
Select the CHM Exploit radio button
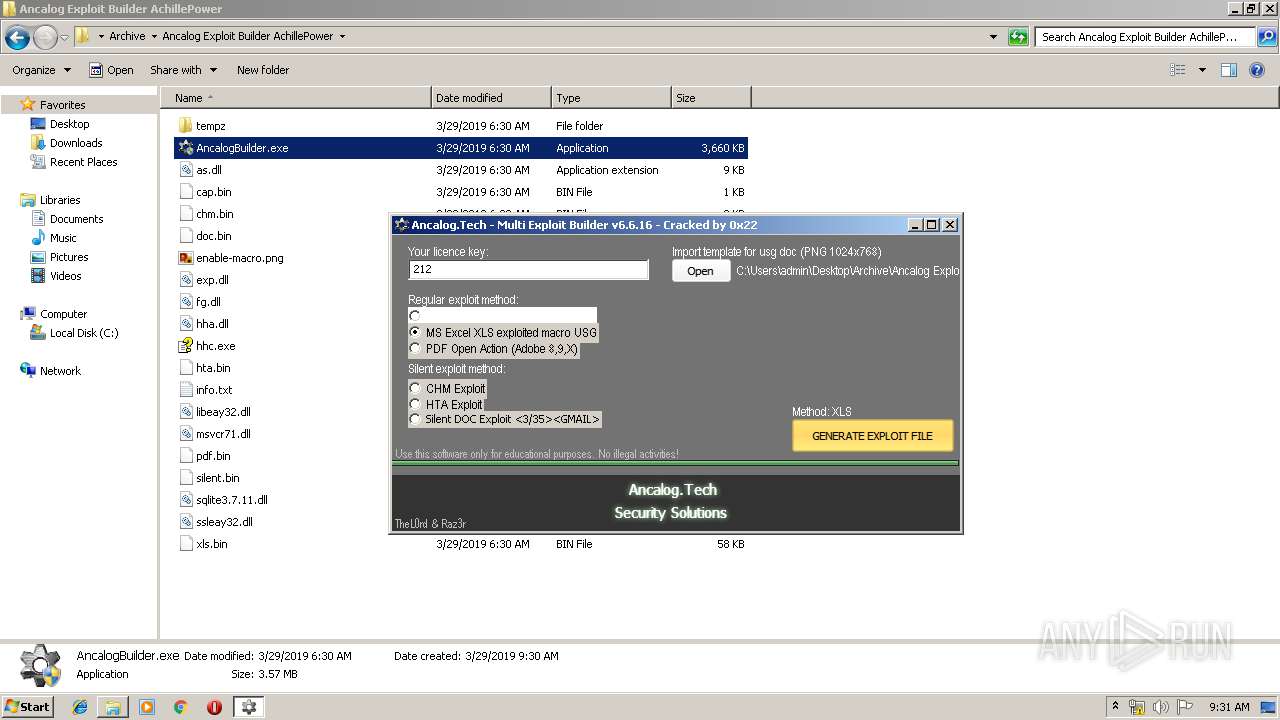pos(415,388)
